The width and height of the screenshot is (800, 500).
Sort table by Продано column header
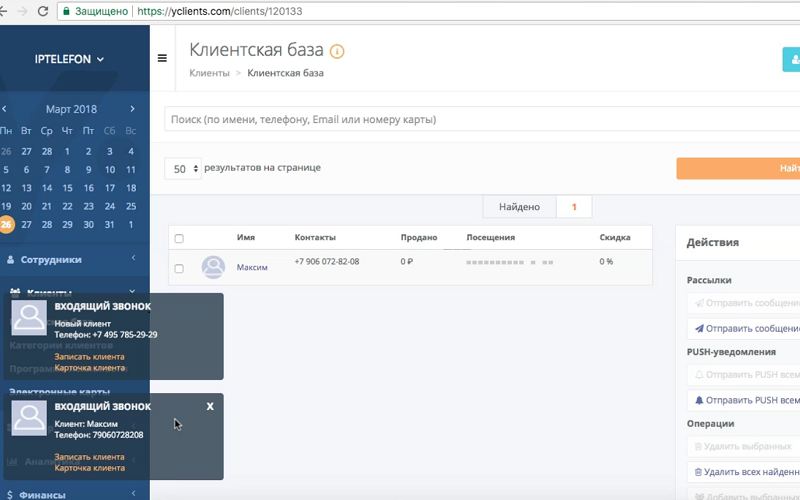(419, 237)
